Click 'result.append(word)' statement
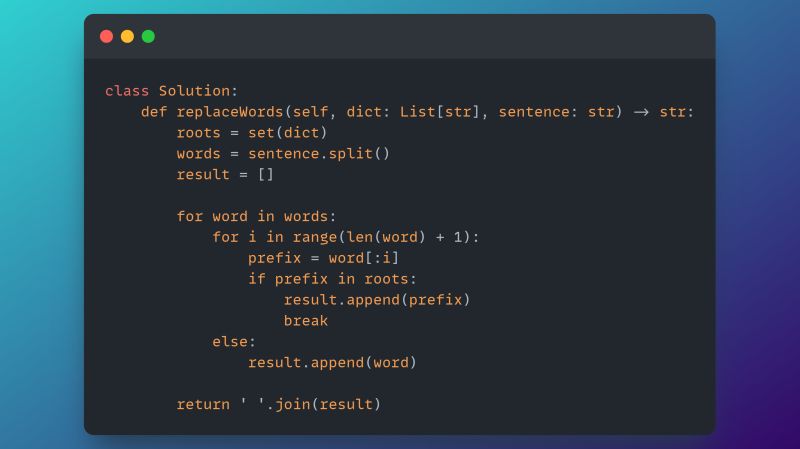The image size is (800, 449). coord(332,363)
